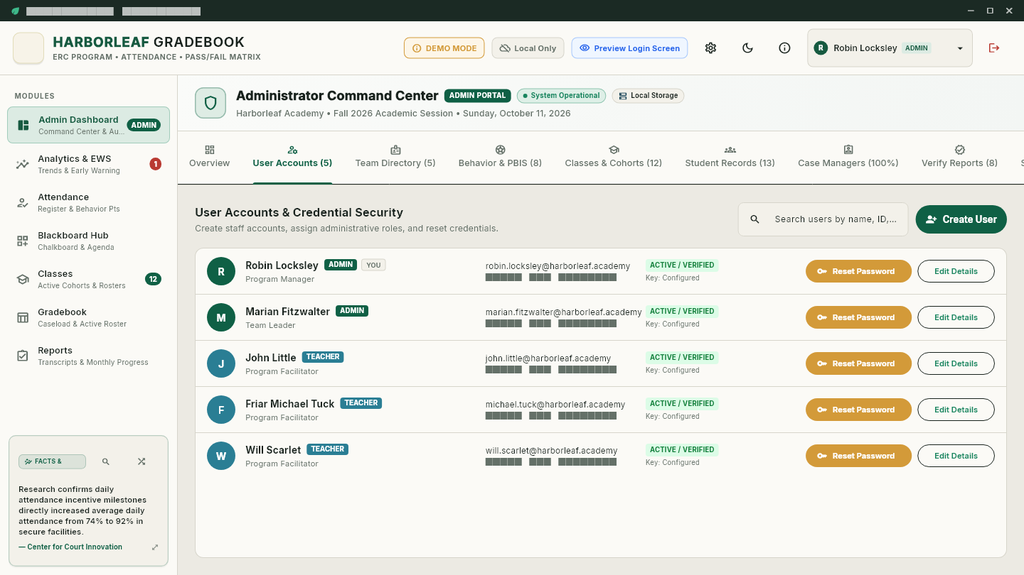Open the settings gear icon
Viewport: 1024px width, 575px height.
click(711, 48)
